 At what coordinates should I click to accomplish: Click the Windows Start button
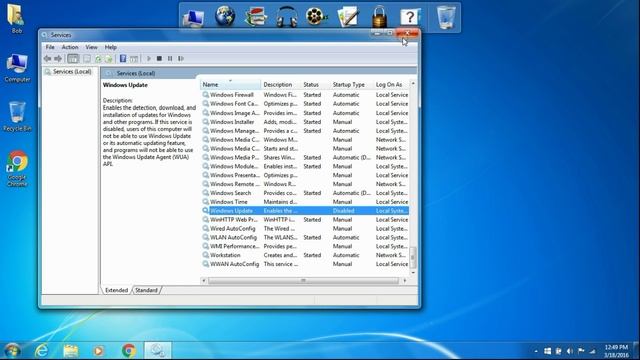[12, 351]
